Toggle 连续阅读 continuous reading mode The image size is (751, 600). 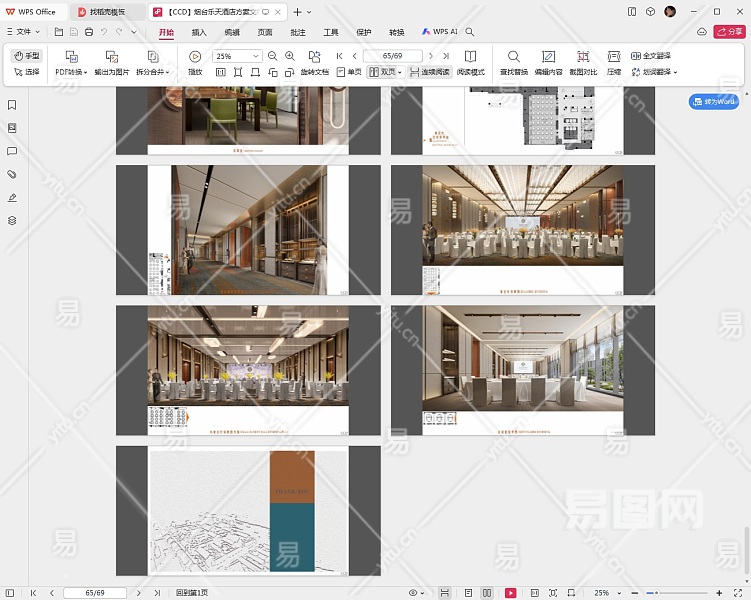click(x=429, y=72)
